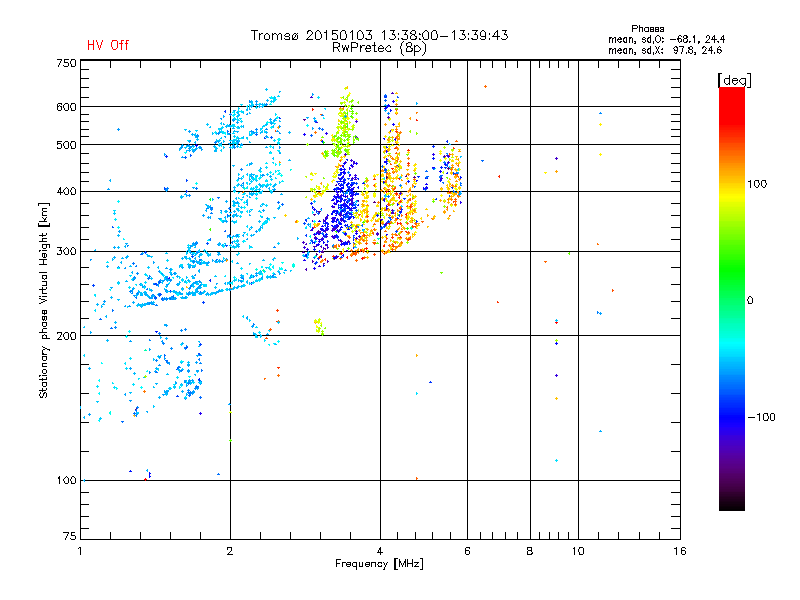Click the x-axis label "2"
This screenshot has width=800, height=600.
230,551
